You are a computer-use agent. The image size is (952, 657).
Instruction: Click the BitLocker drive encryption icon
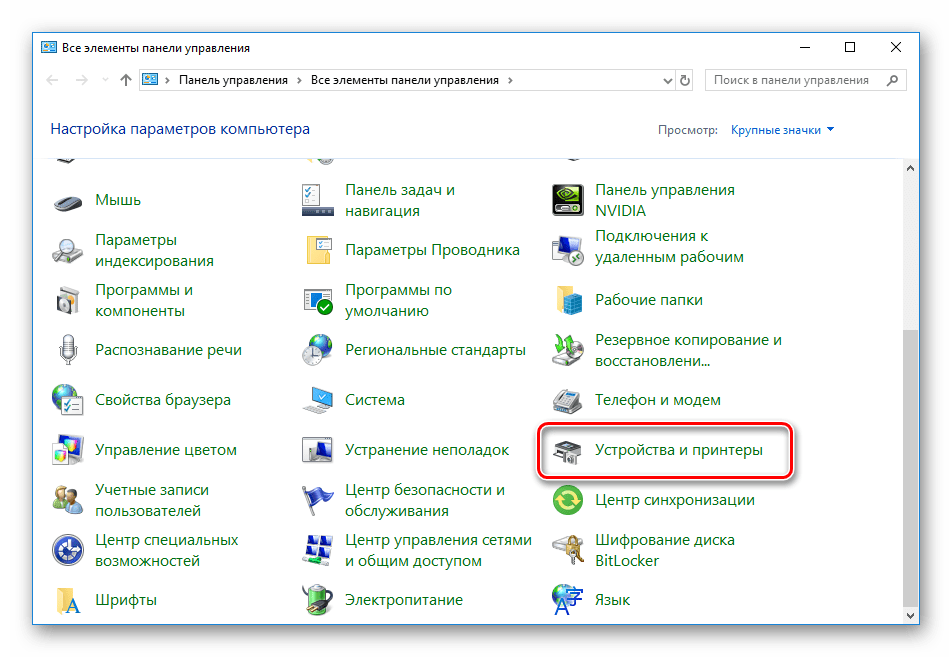click(x=568, y=550)
